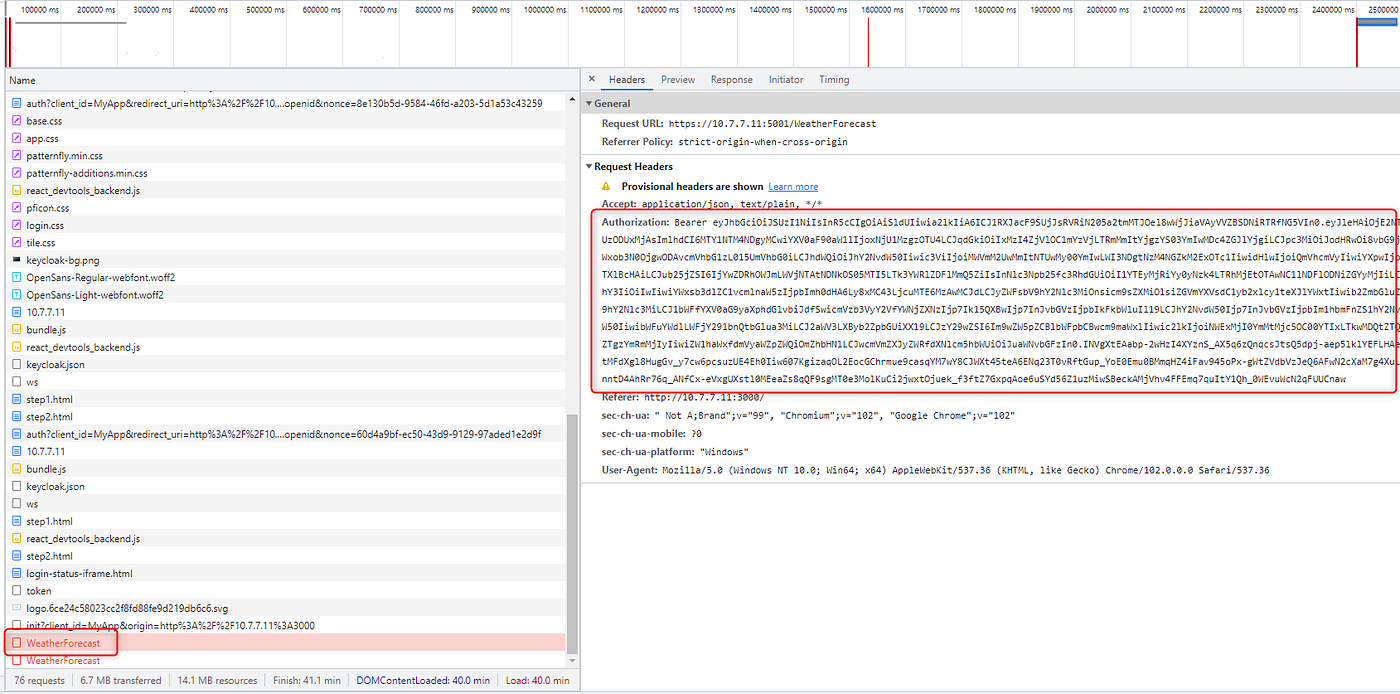Screen dimensions: 1400x694
Task: Click the 100000 ms timeline tick
Action: [x=38, y=9]
